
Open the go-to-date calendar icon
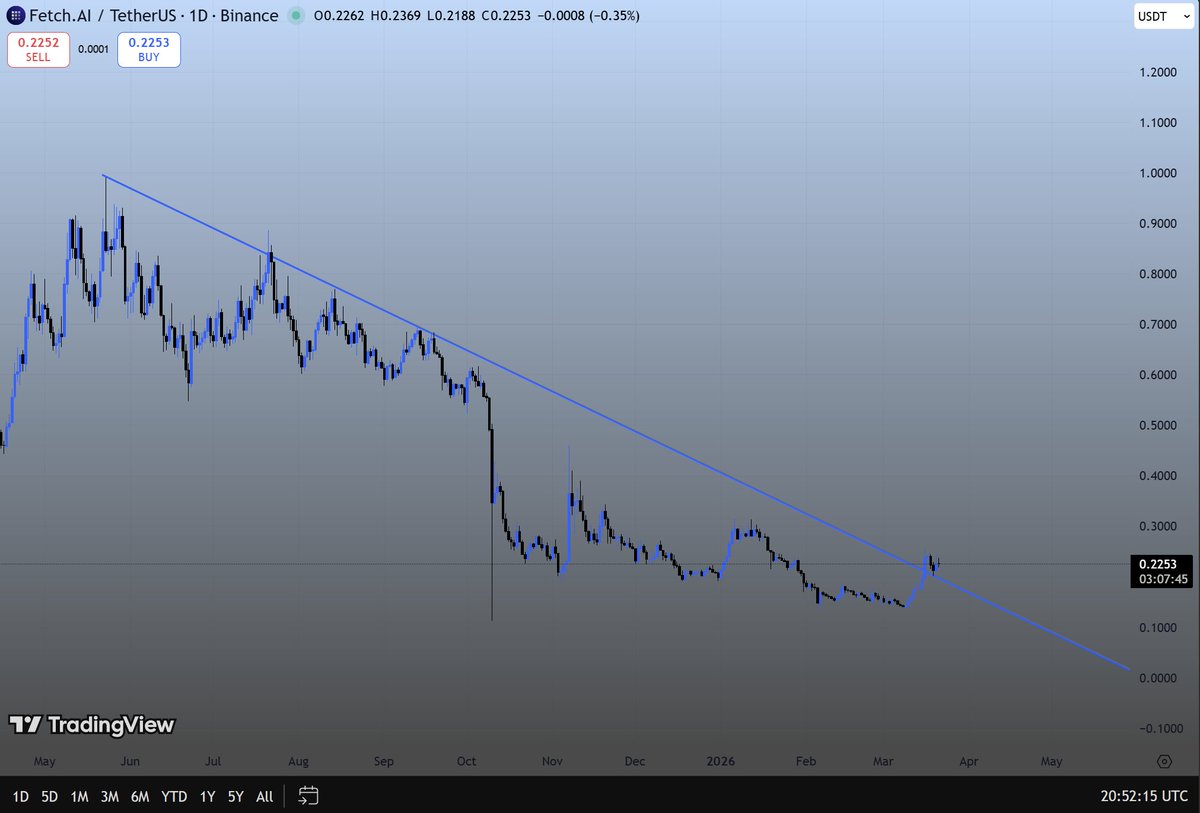(x=309, y=796)
